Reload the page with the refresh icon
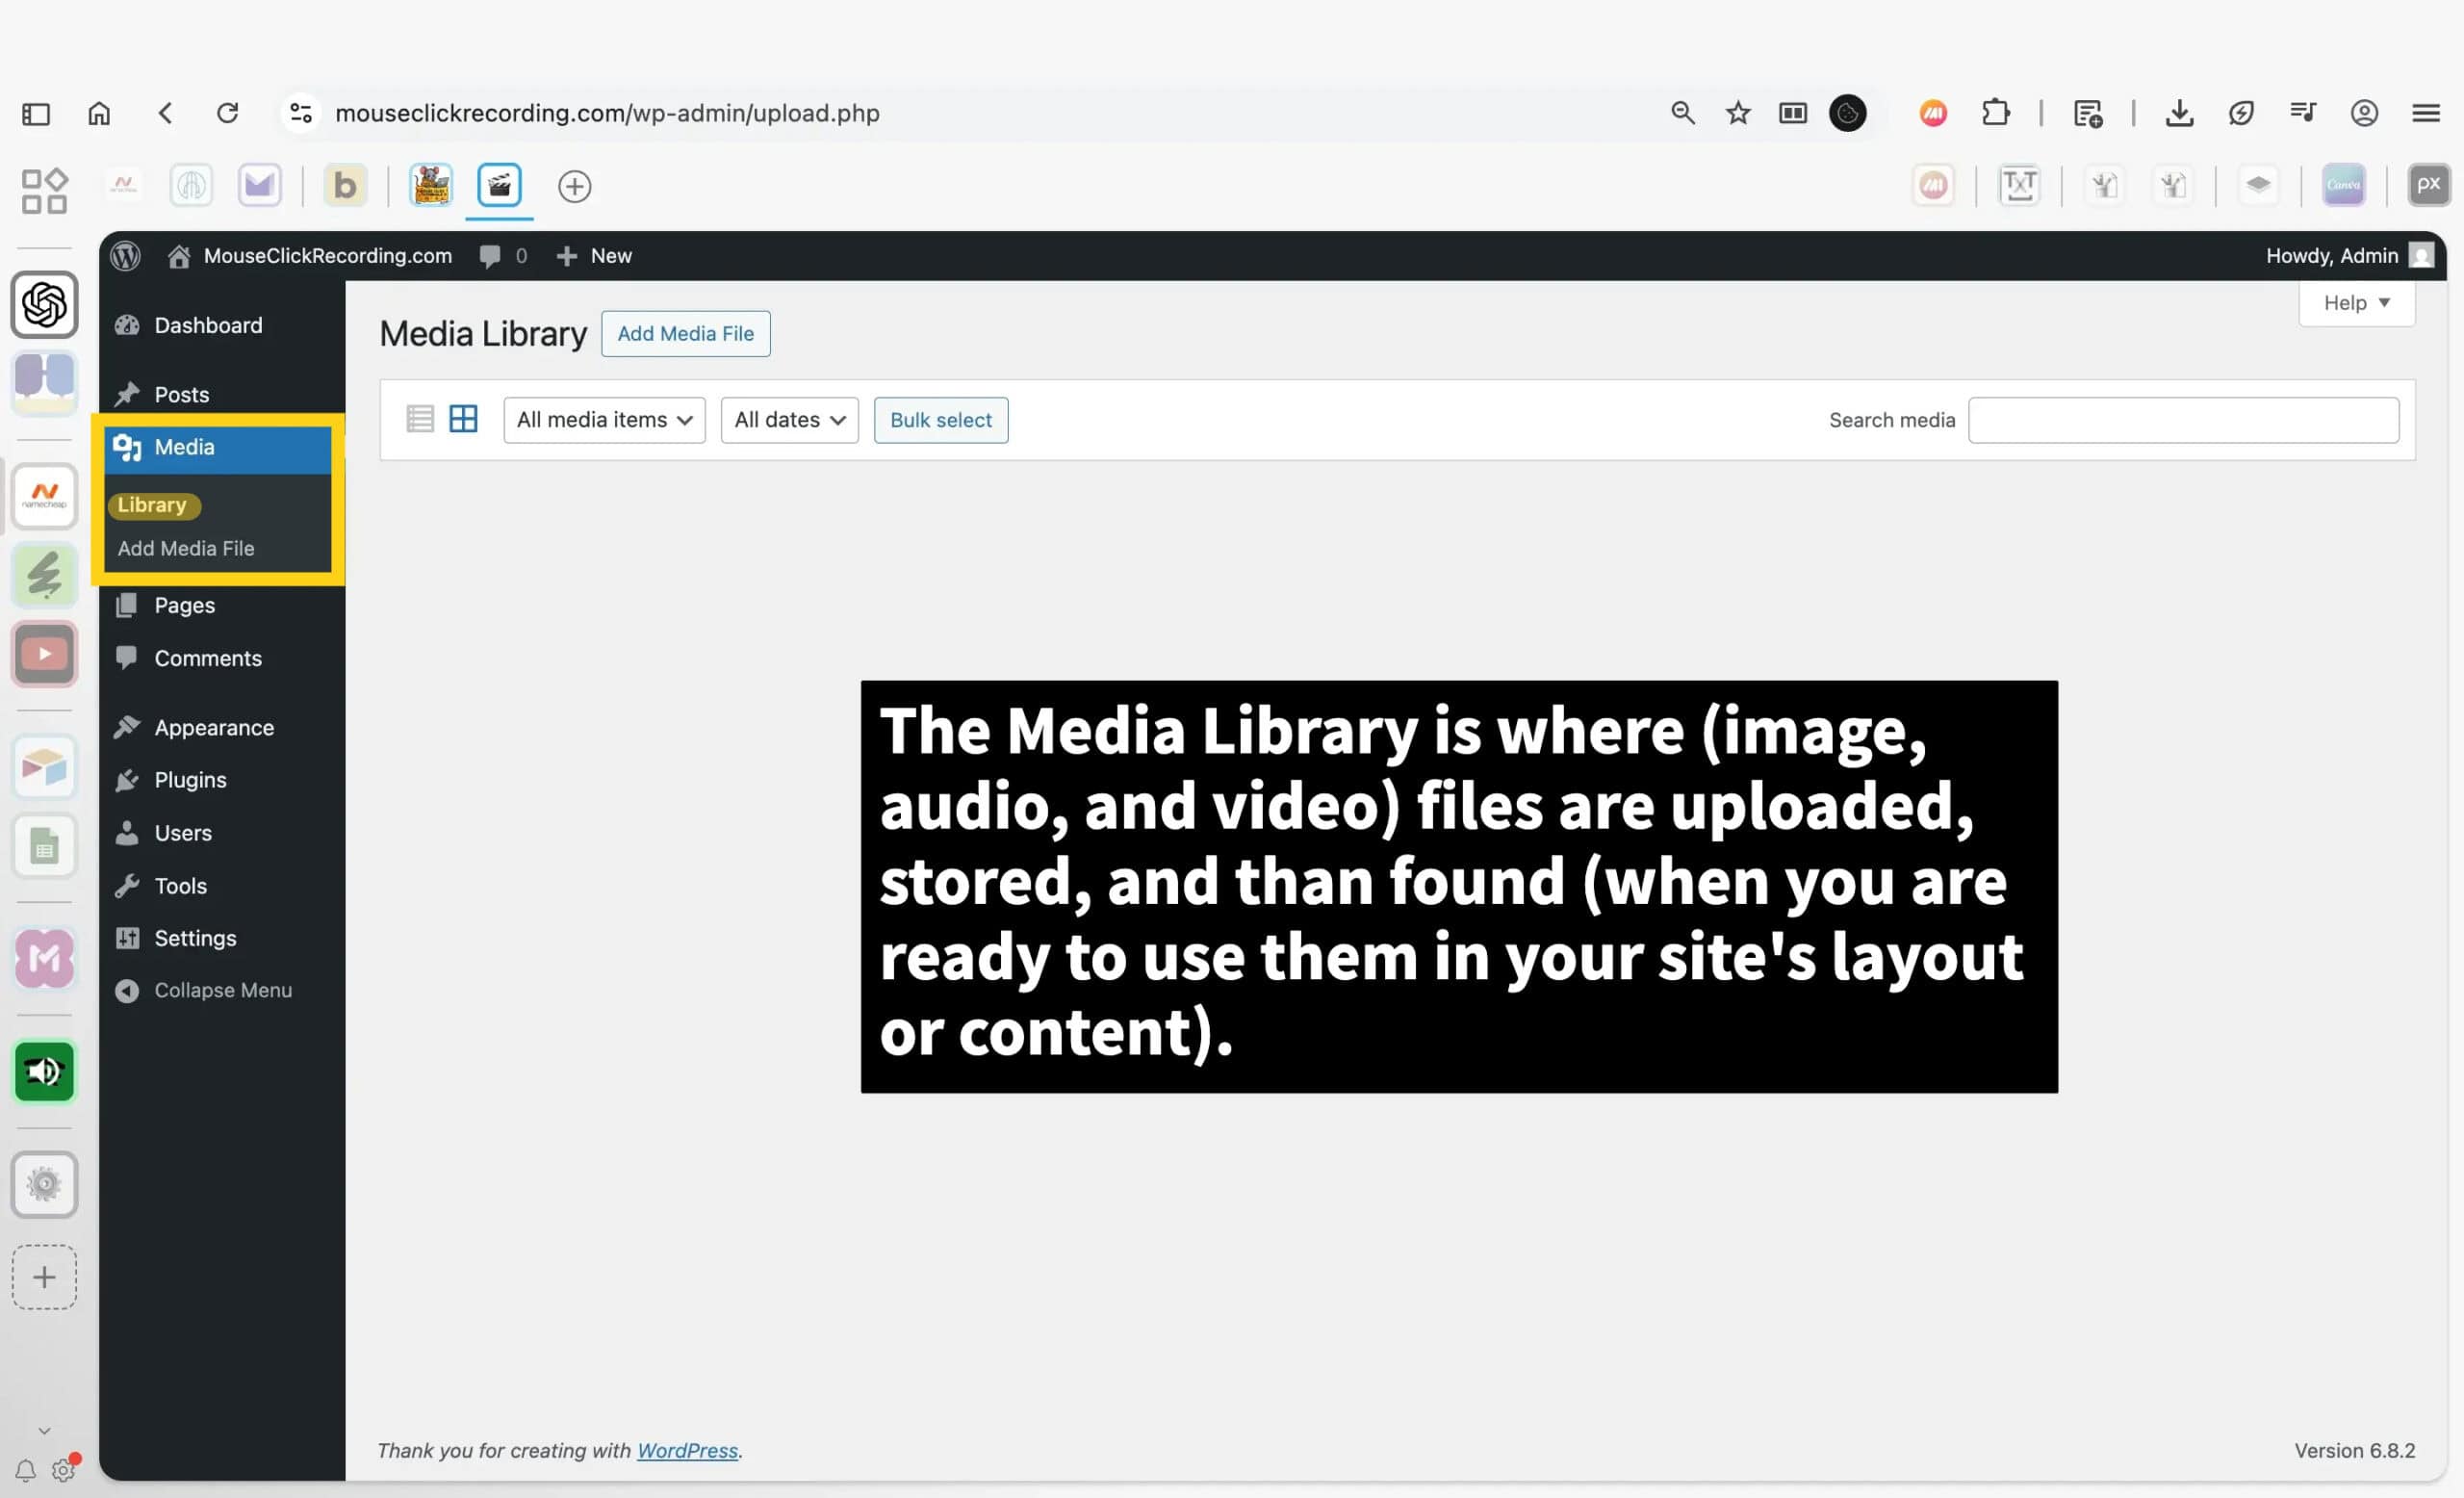 point(228,113)
